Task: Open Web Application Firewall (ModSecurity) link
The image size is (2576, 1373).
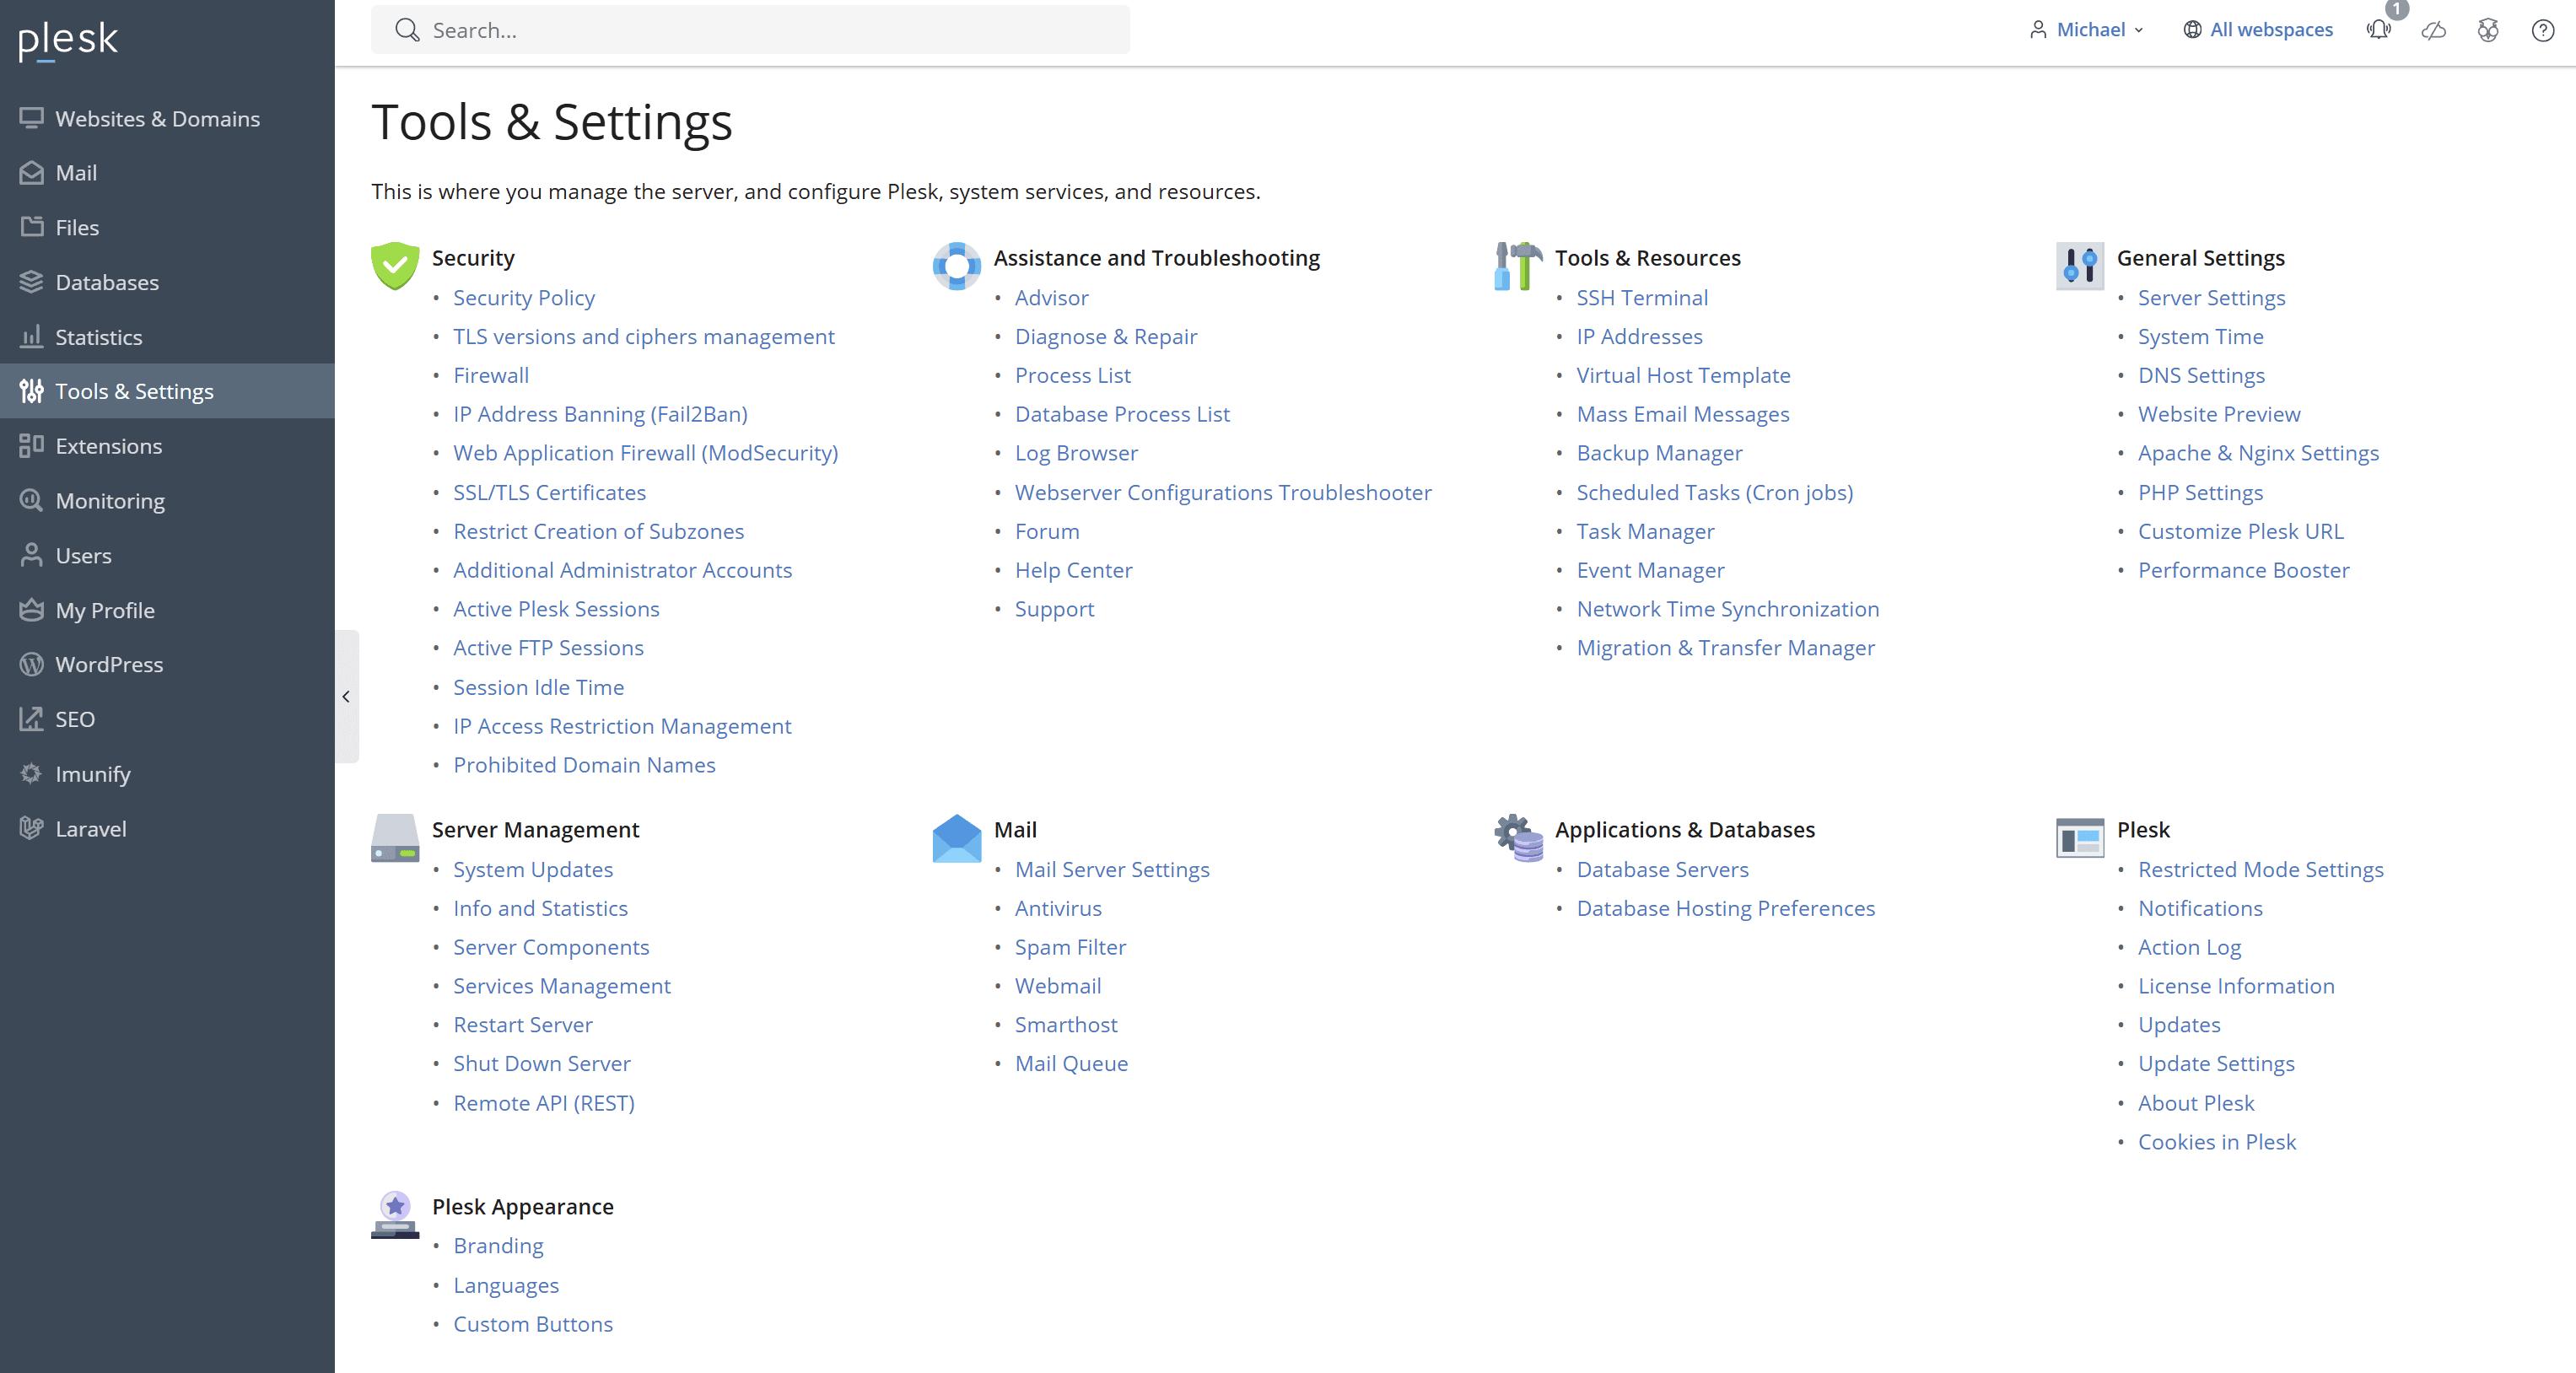Action: pos(645,453)
